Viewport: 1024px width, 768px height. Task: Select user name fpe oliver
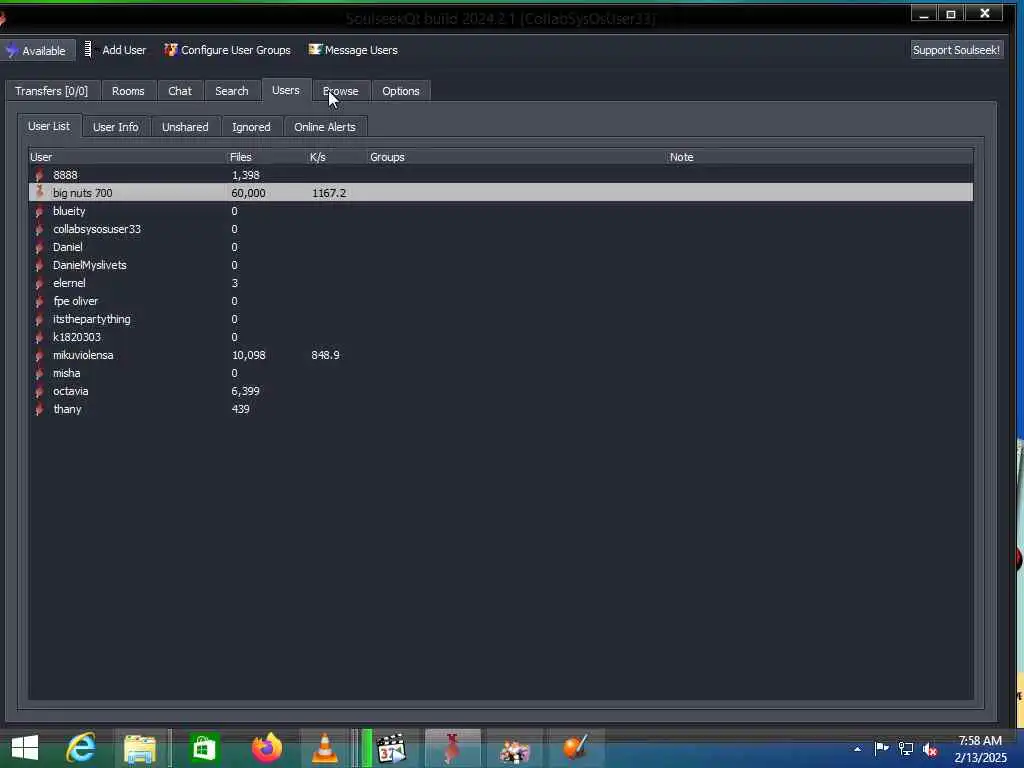[76, 301]
